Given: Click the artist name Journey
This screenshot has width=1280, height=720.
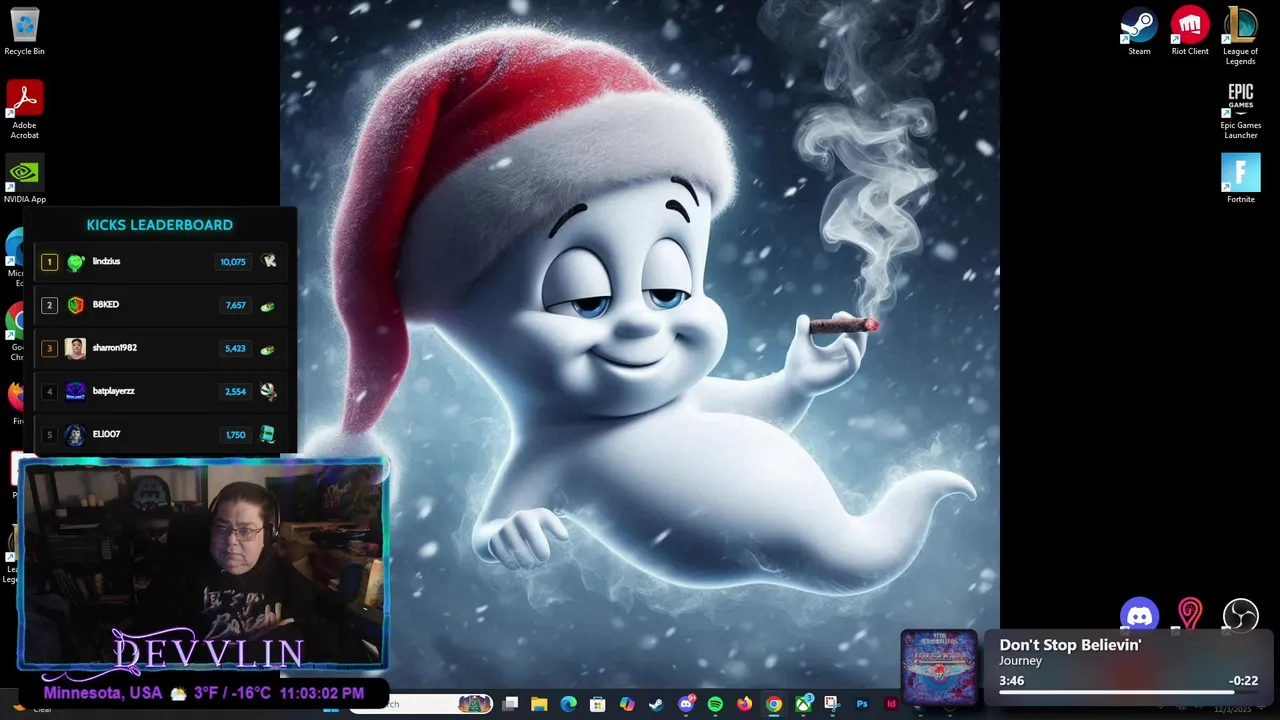Looking at the screenshot, I should click(1020, 661).
